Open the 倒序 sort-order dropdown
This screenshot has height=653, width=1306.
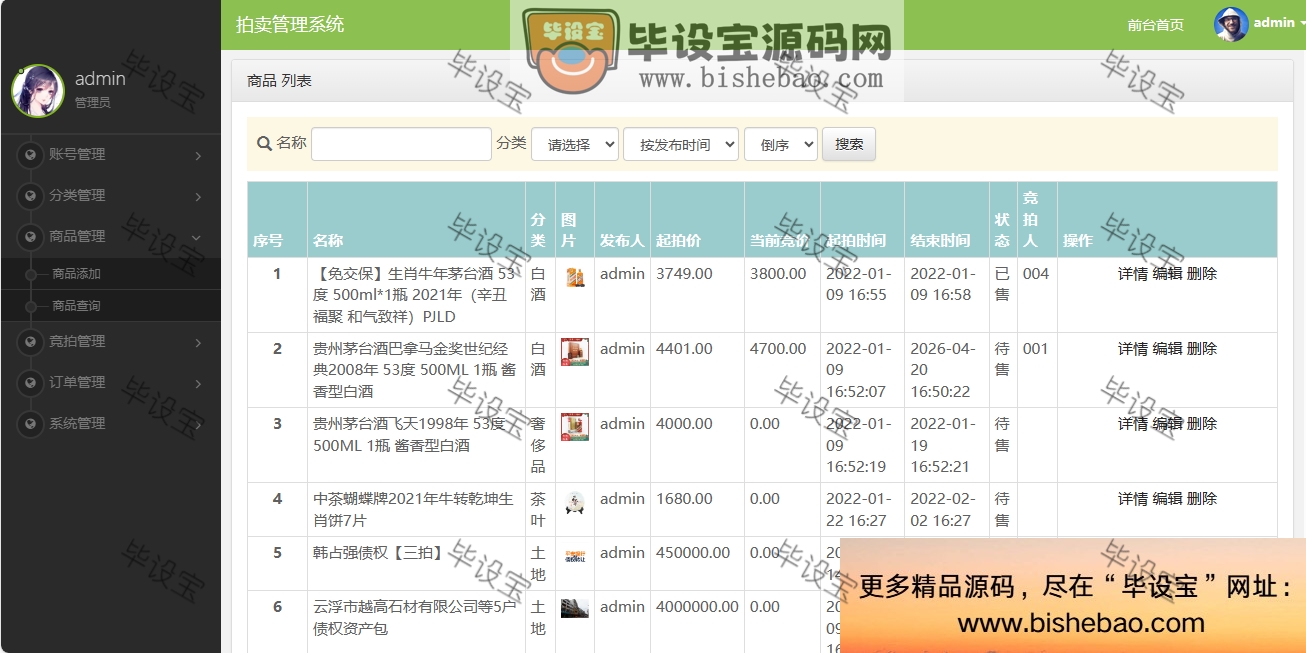coord(781,144)
